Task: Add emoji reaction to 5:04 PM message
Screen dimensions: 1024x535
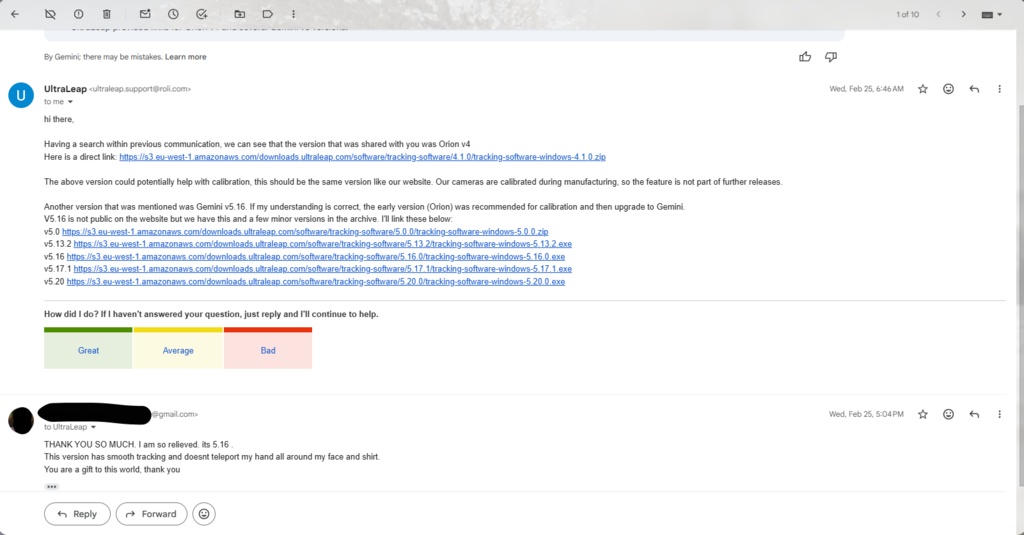Action: coord(948,414)
